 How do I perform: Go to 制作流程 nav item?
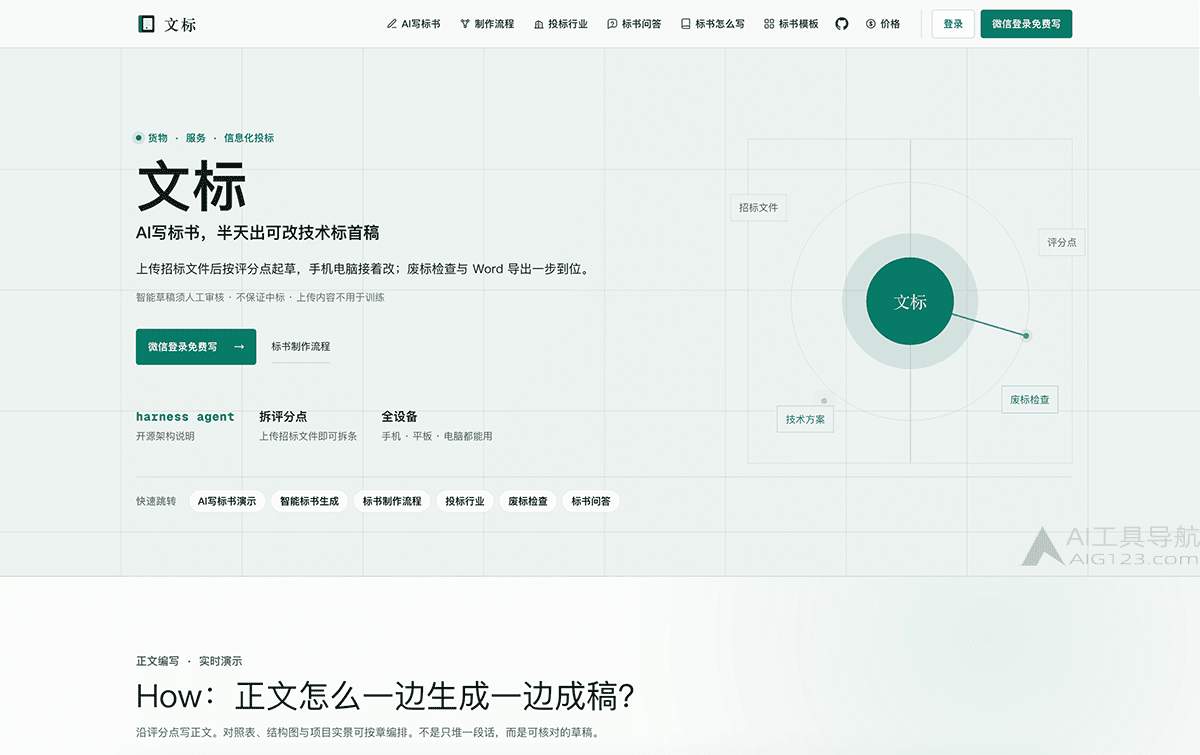487,24
